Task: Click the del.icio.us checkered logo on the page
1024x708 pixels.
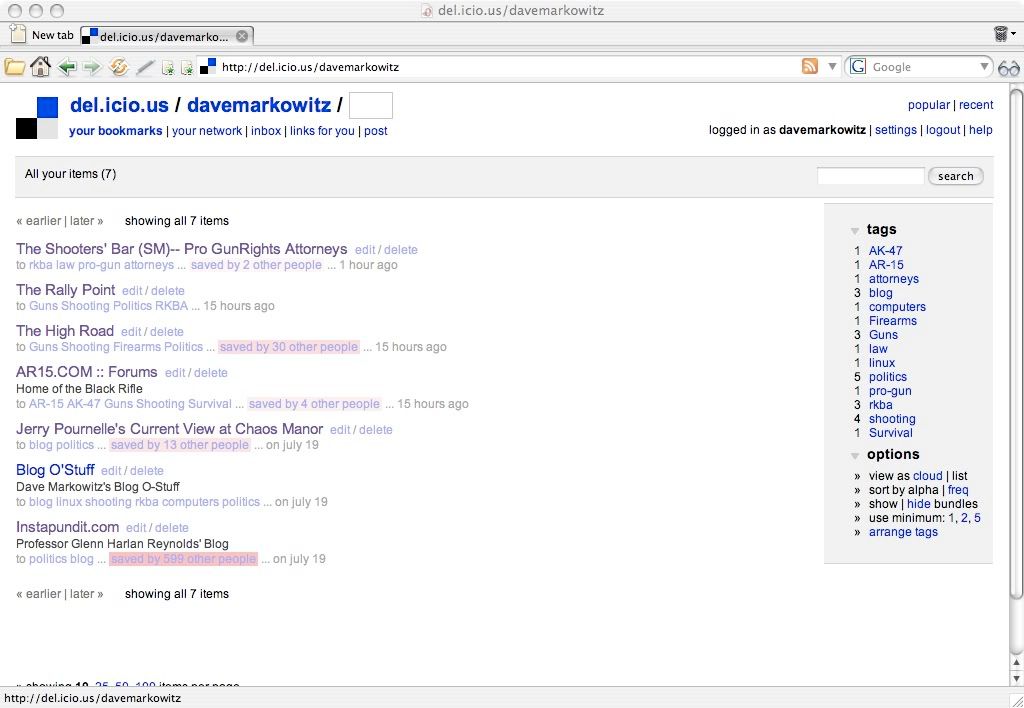Action: pos(37,118)
